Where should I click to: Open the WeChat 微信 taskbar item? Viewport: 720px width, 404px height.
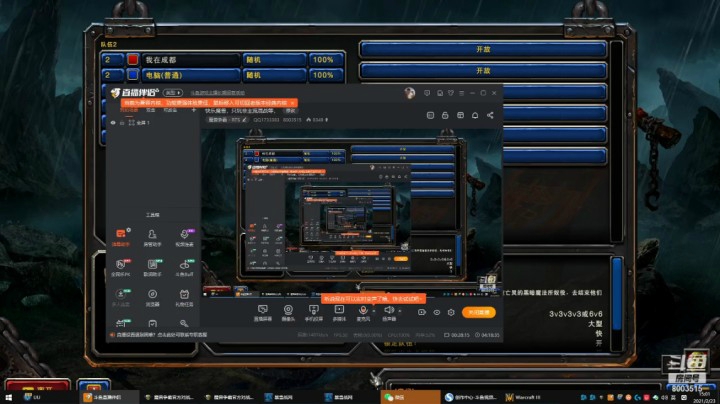pos(410,397)
